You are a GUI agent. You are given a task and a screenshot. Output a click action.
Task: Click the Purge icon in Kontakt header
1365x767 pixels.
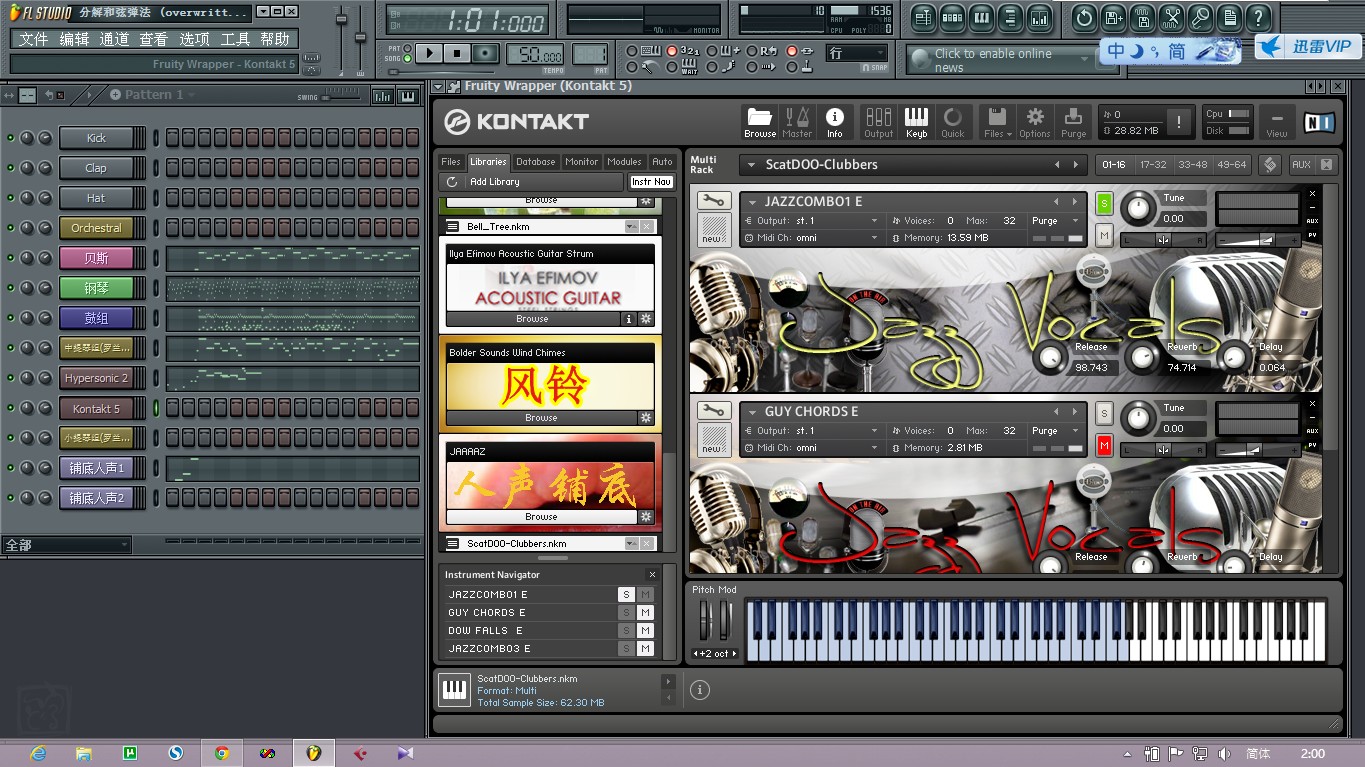pos(1073,121)
